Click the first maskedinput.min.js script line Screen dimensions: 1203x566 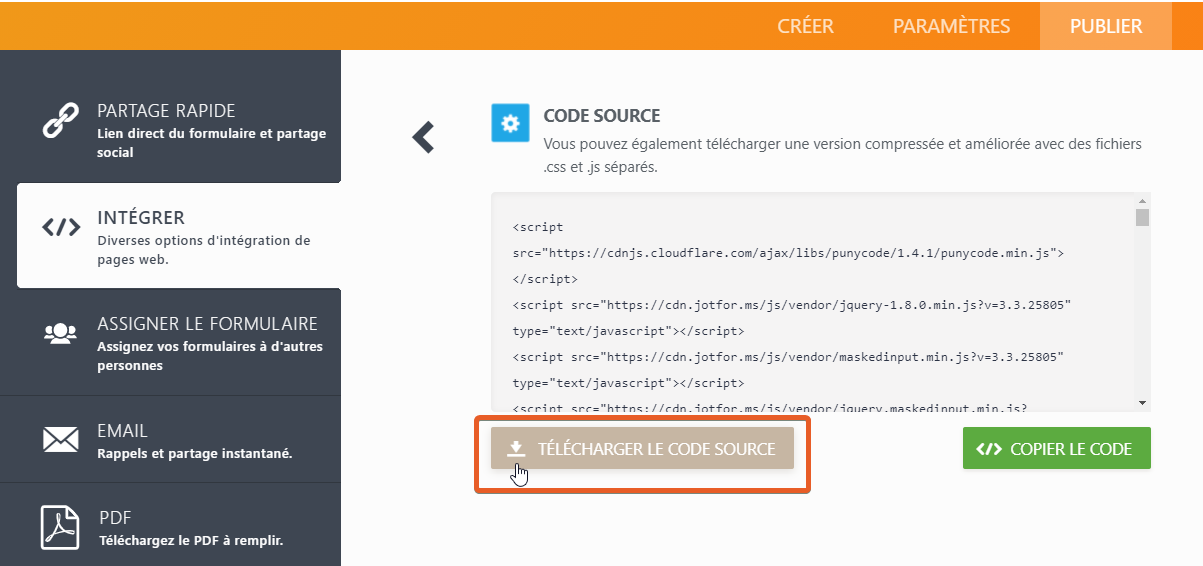[x=788, y=356]
